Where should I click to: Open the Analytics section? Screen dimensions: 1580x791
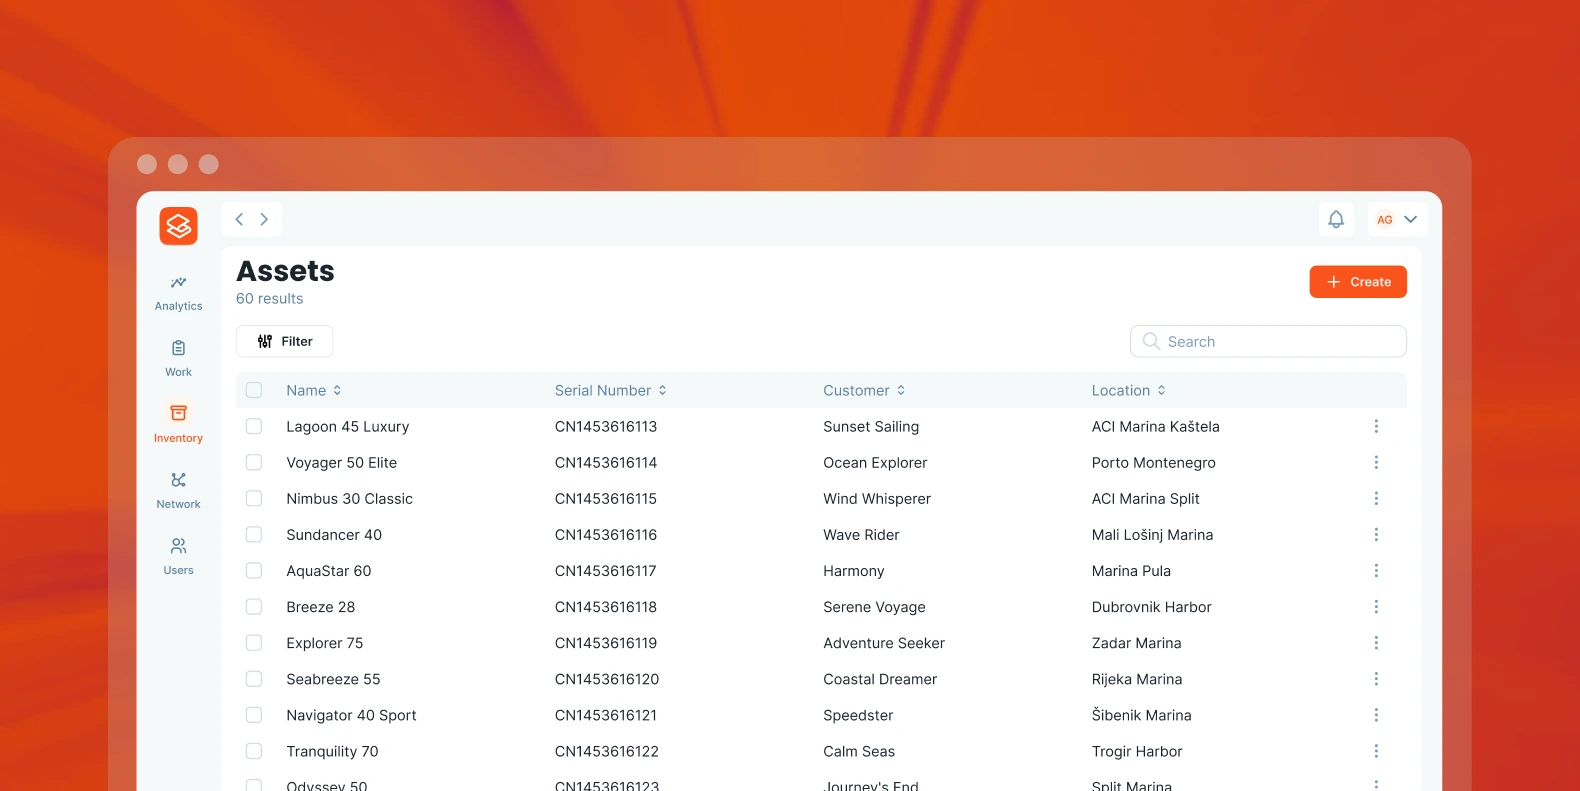[x=178, y=294]
